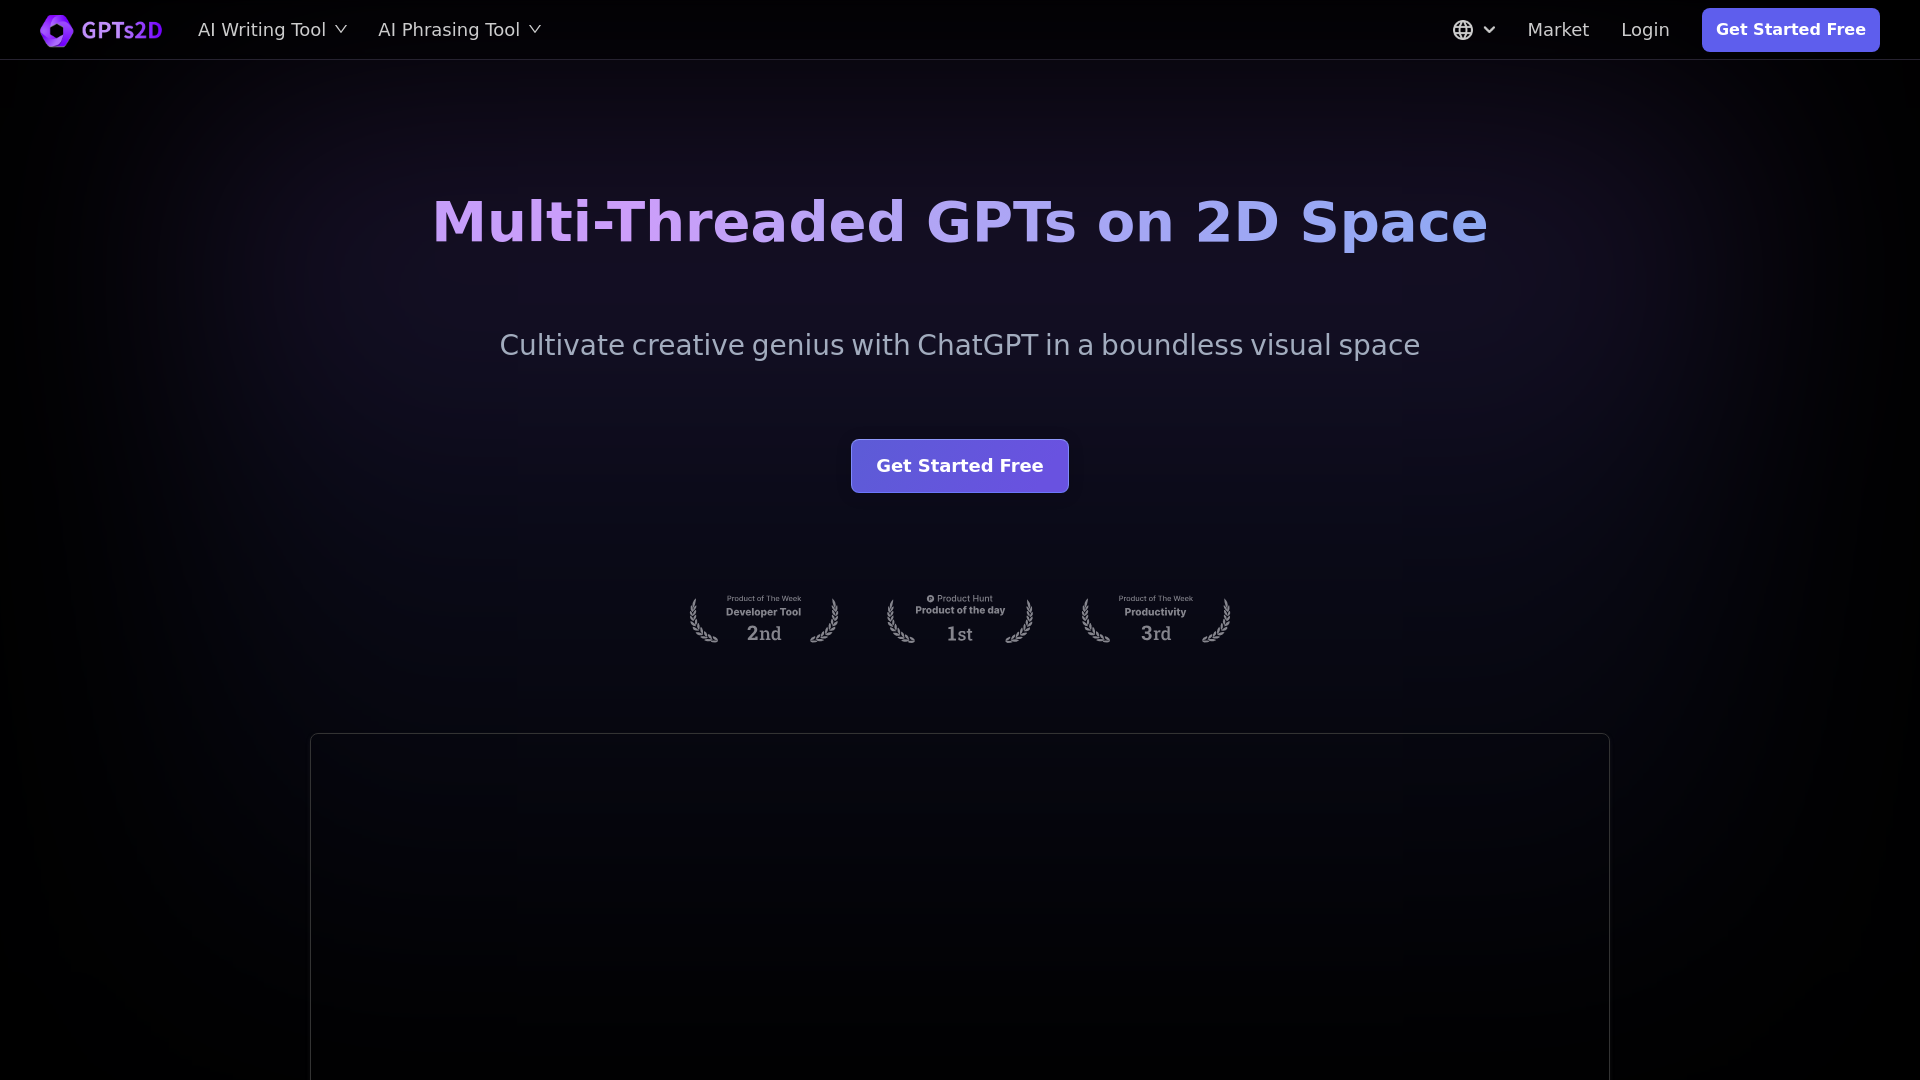
Task: Click the GPTs2D brand name to go home
Action: [x=122, y=30]
